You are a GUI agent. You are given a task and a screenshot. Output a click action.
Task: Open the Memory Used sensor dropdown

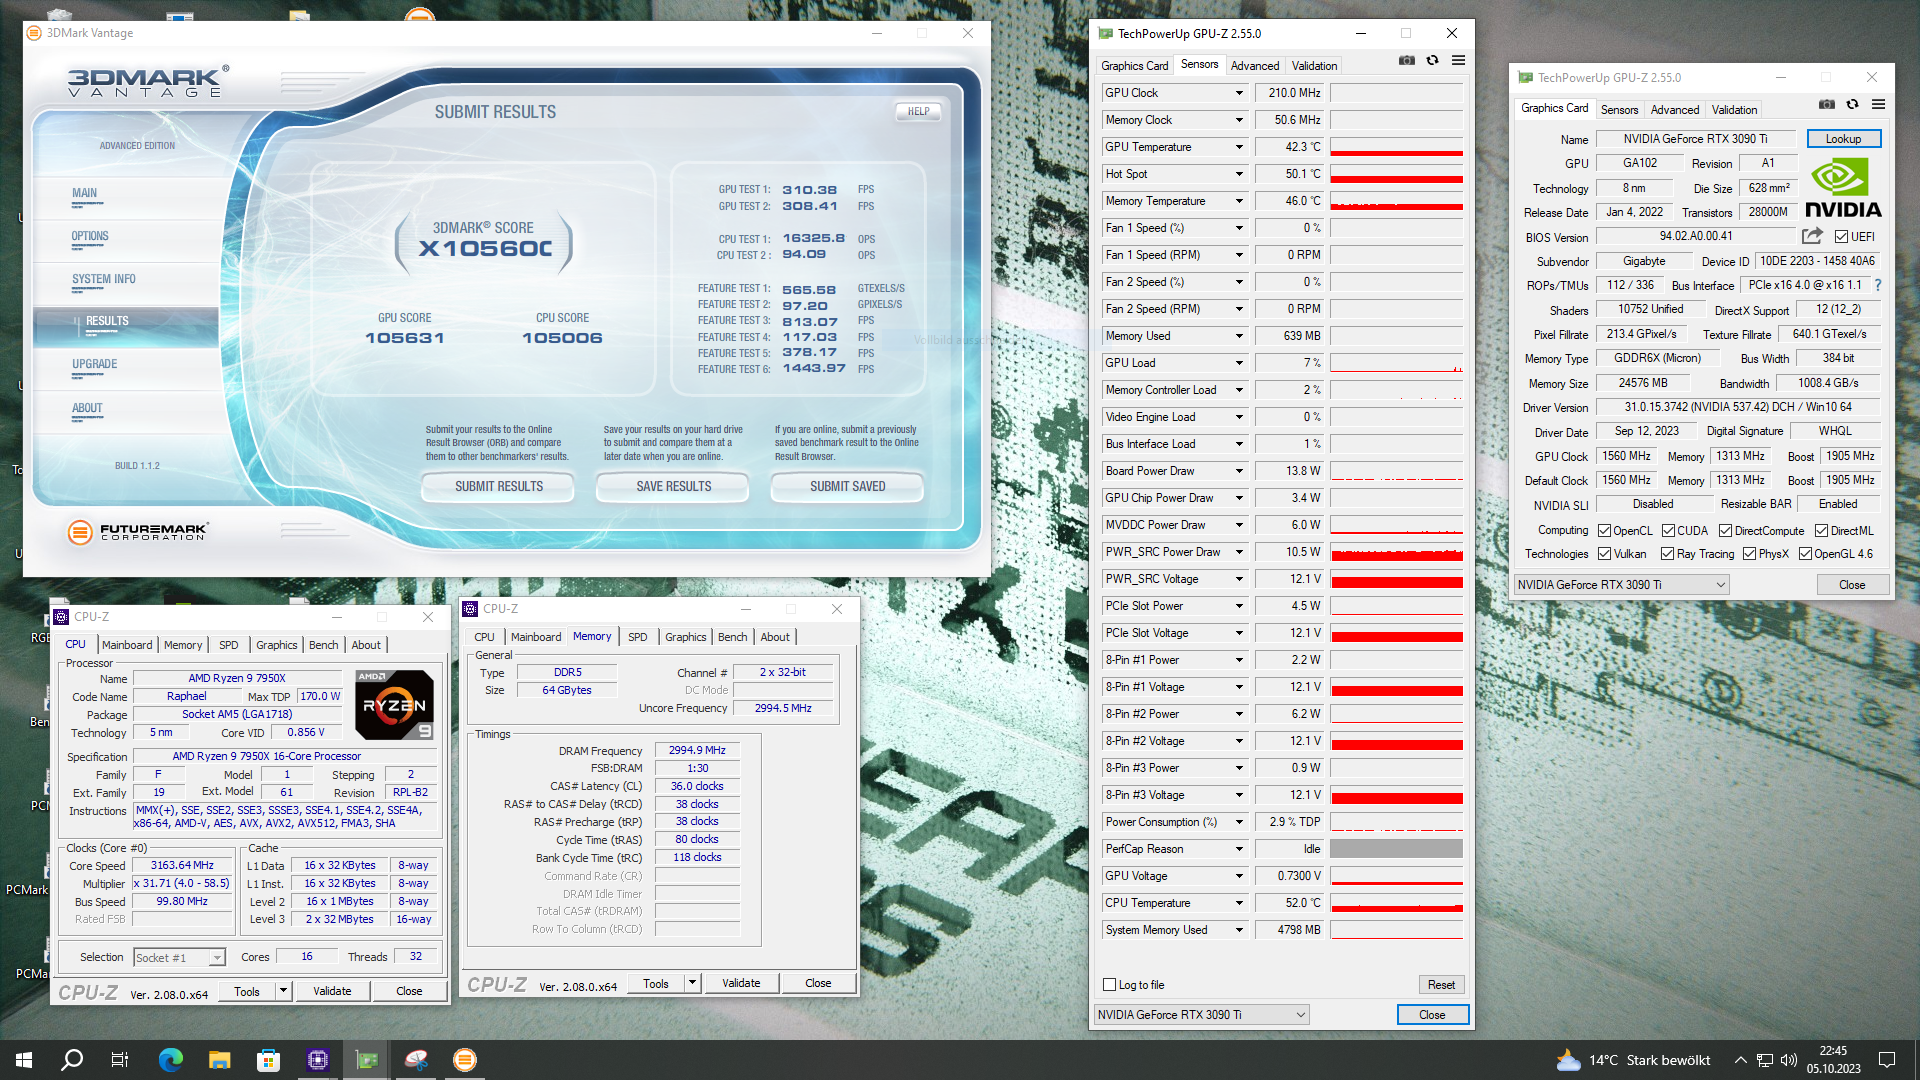[1239, 336]
